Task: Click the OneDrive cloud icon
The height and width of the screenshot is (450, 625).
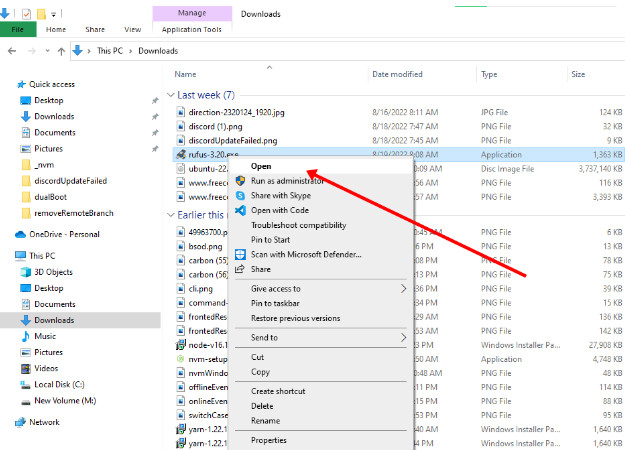Action: pyautogui.click(x=20, y=234)
